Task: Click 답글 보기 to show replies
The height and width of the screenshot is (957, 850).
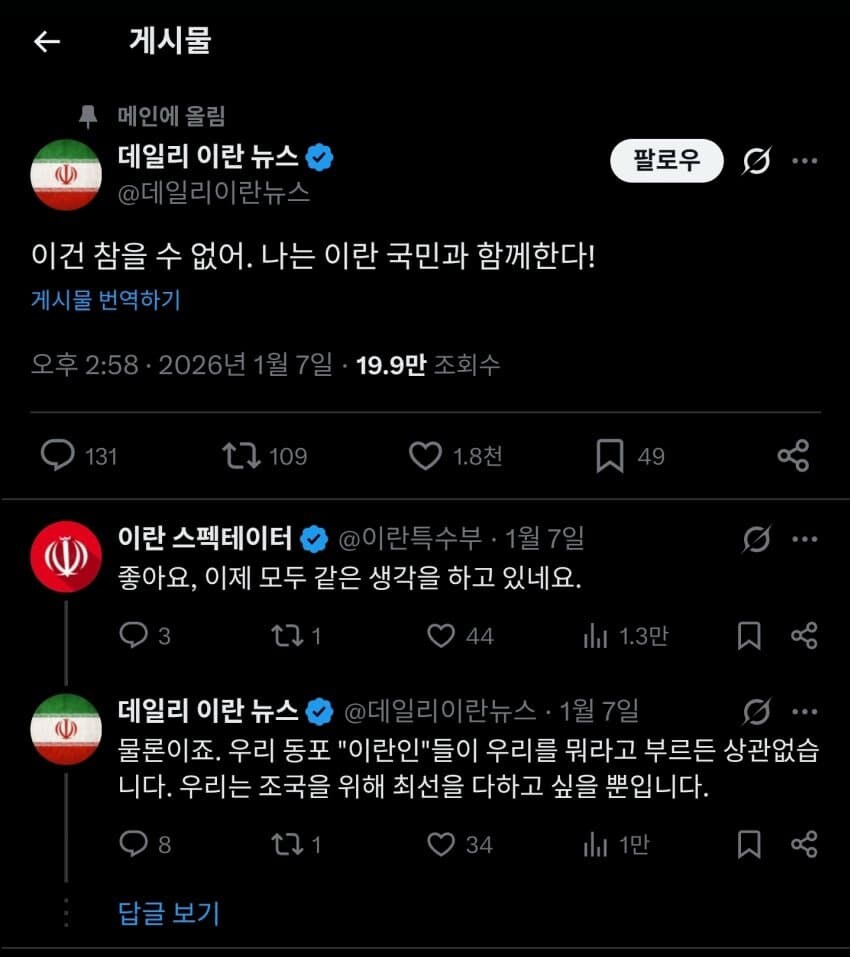Action: point(168,912)
